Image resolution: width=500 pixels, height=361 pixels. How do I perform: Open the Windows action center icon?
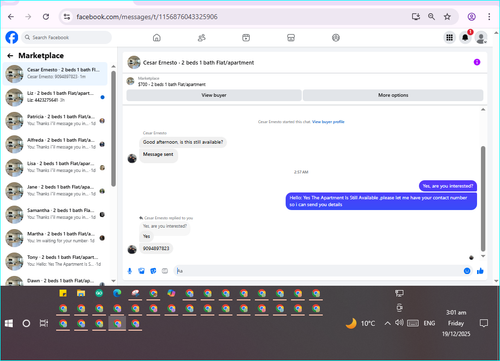[484, 323]
